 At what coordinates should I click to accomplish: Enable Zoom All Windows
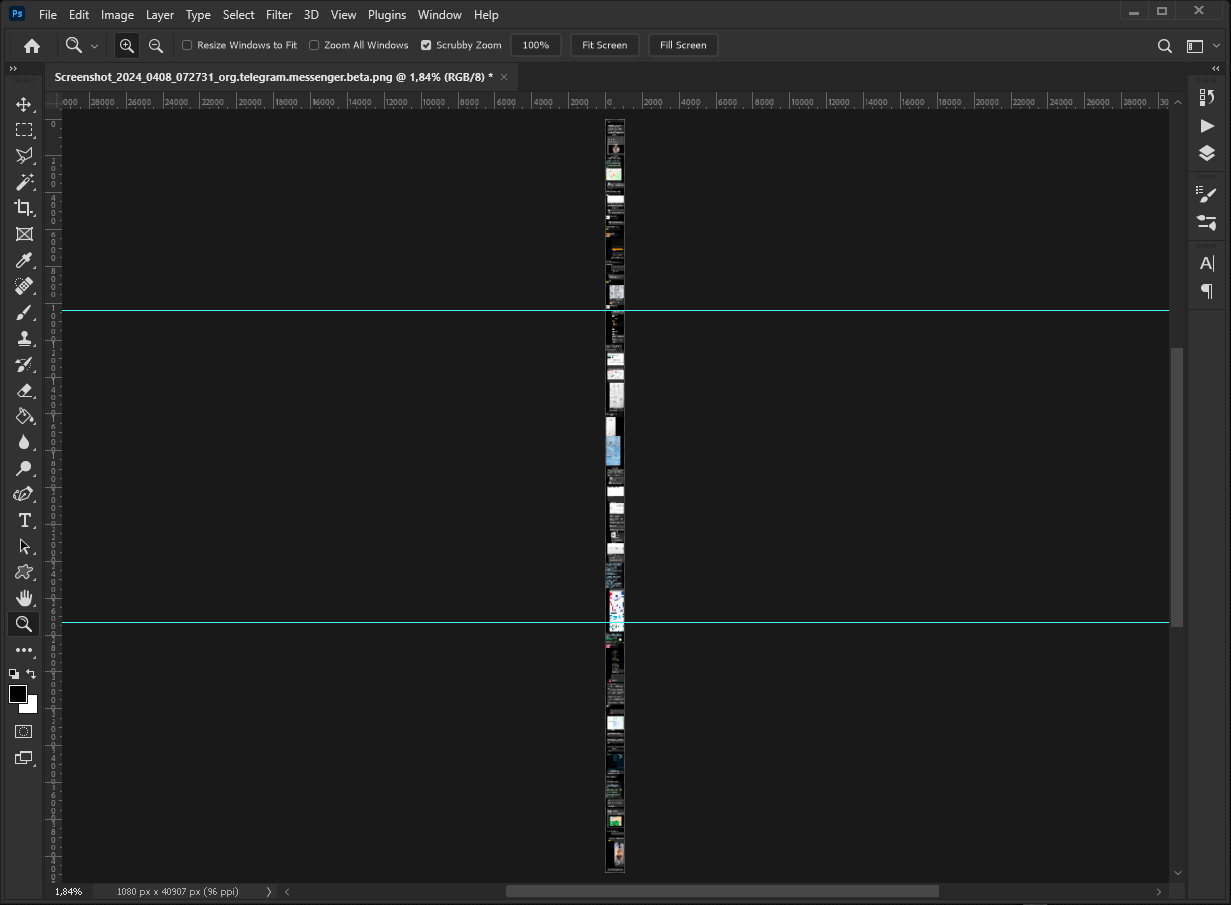tap(314, 45)
